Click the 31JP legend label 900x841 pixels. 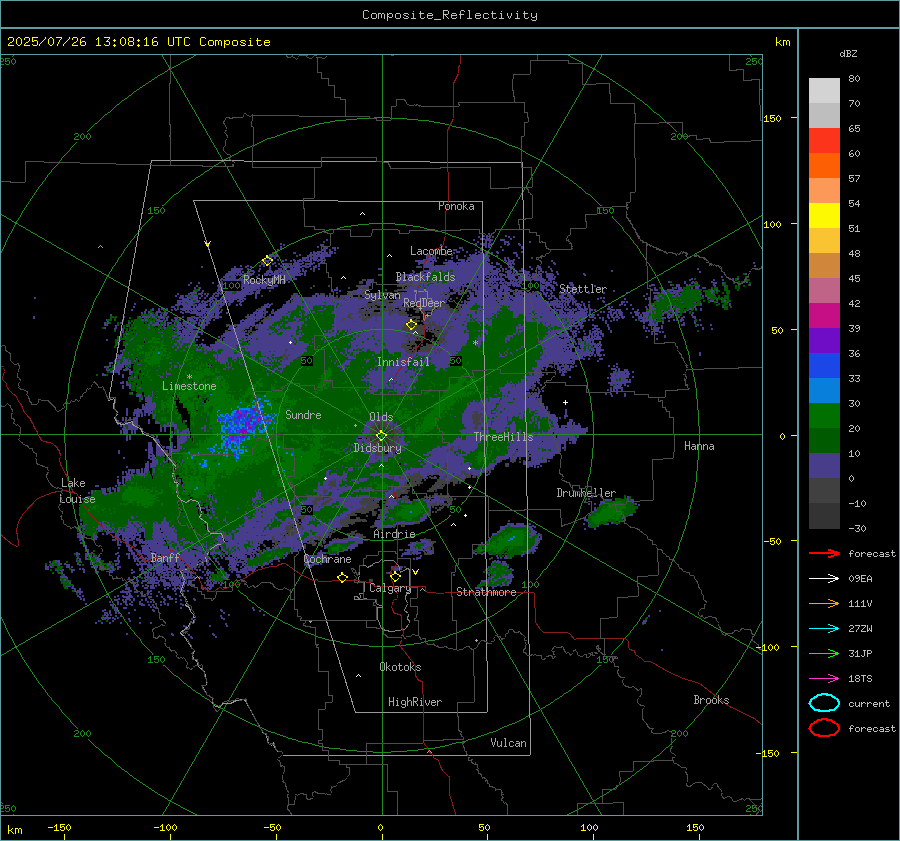pyautogui.click(x=860, y=653)
